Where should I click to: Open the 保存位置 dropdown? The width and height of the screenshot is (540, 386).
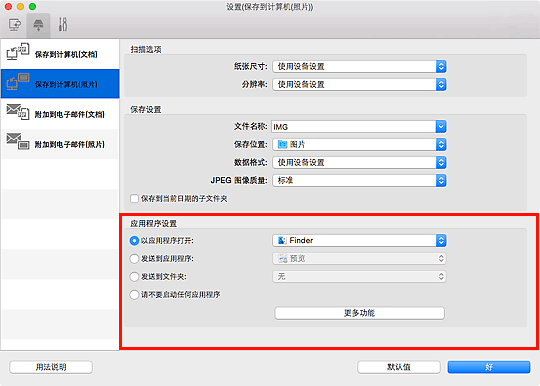tap(359, 145)
